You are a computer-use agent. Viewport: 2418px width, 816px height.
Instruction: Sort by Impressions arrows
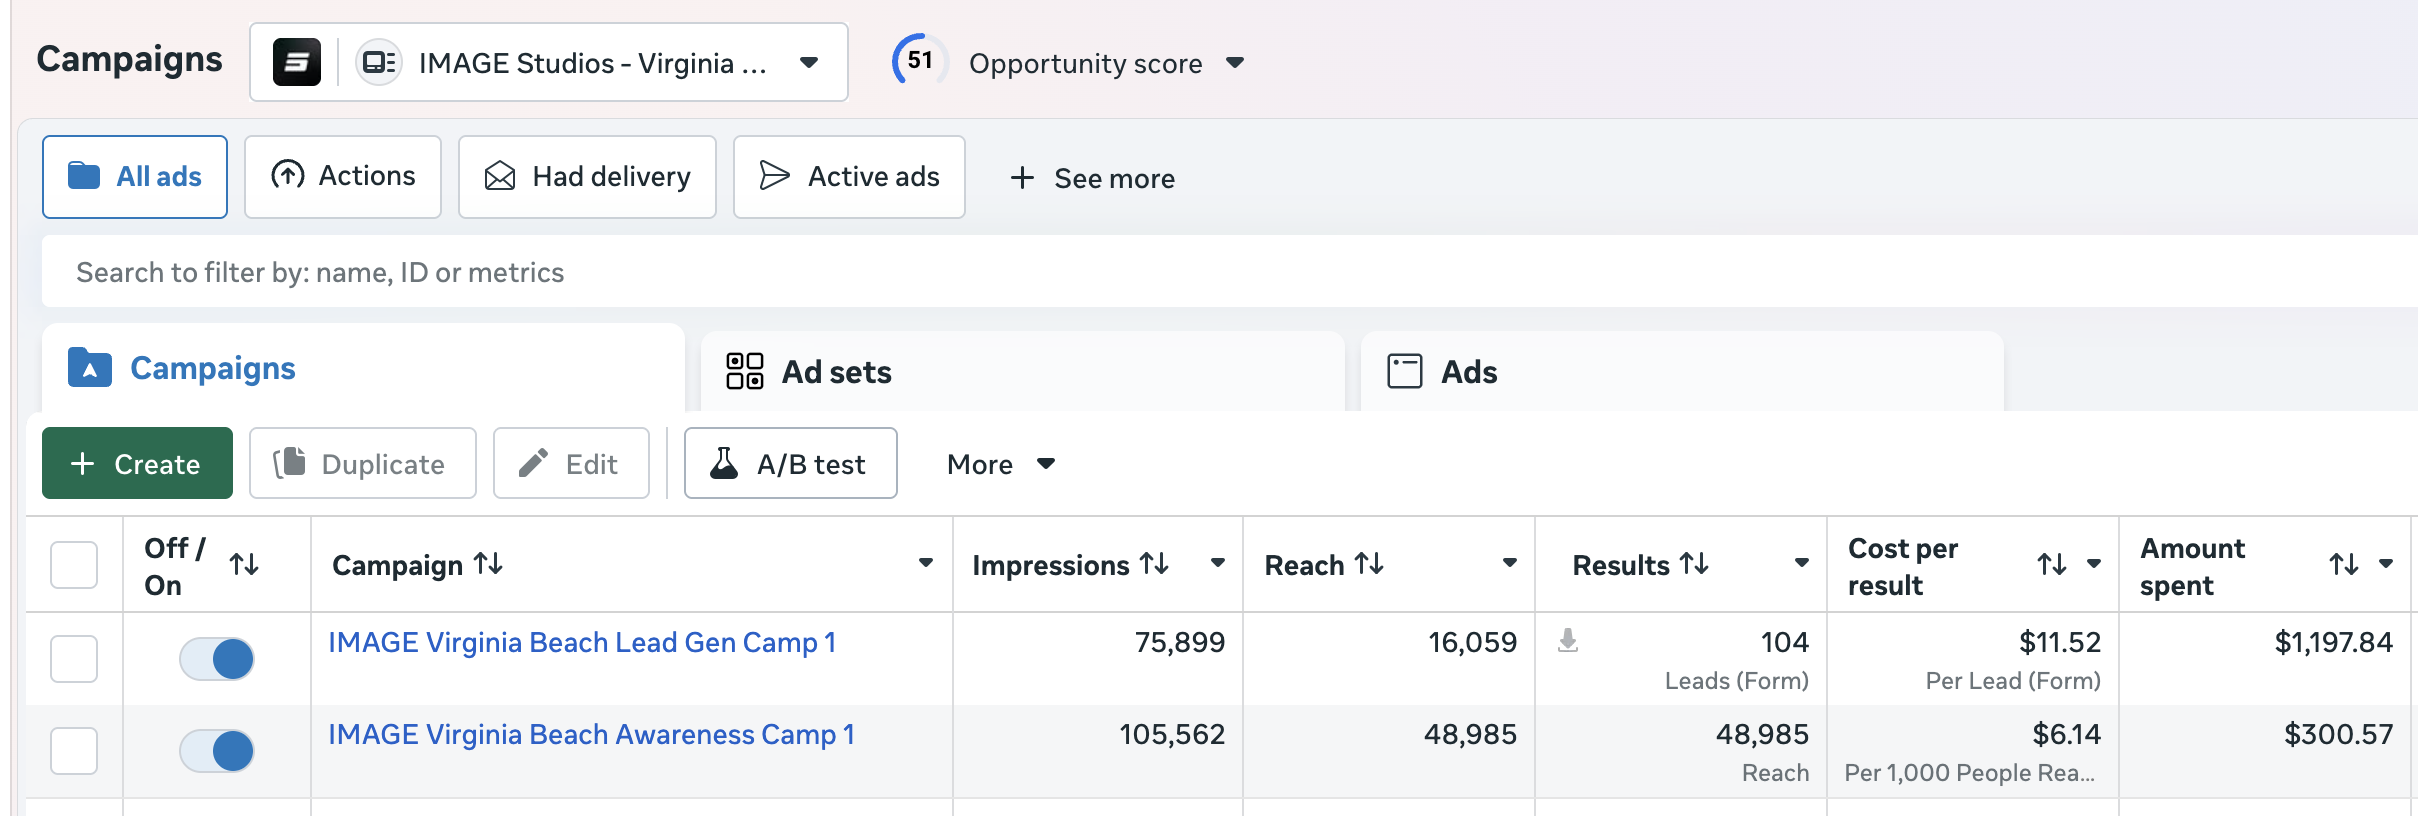pyautogui.click(x=1154, y=564)
